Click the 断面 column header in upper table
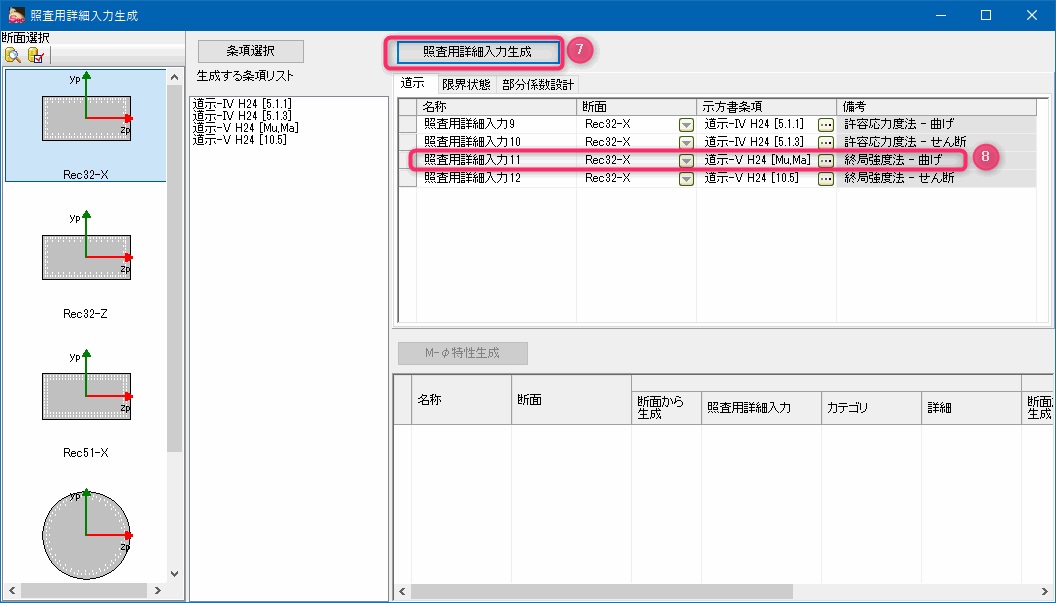The image size is (1056, 603). [636, 107]
